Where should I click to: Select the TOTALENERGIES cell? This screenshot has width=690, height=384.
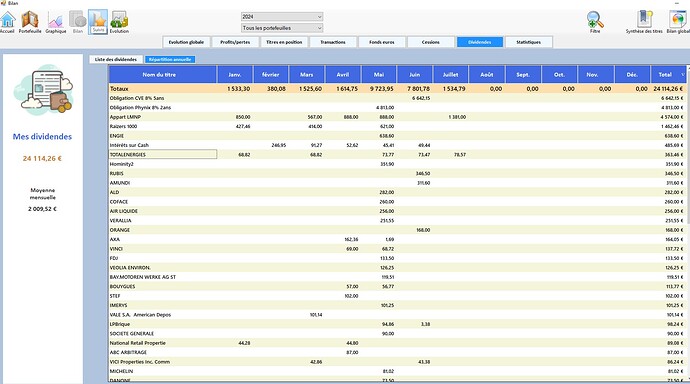click(x=163, y=154)
